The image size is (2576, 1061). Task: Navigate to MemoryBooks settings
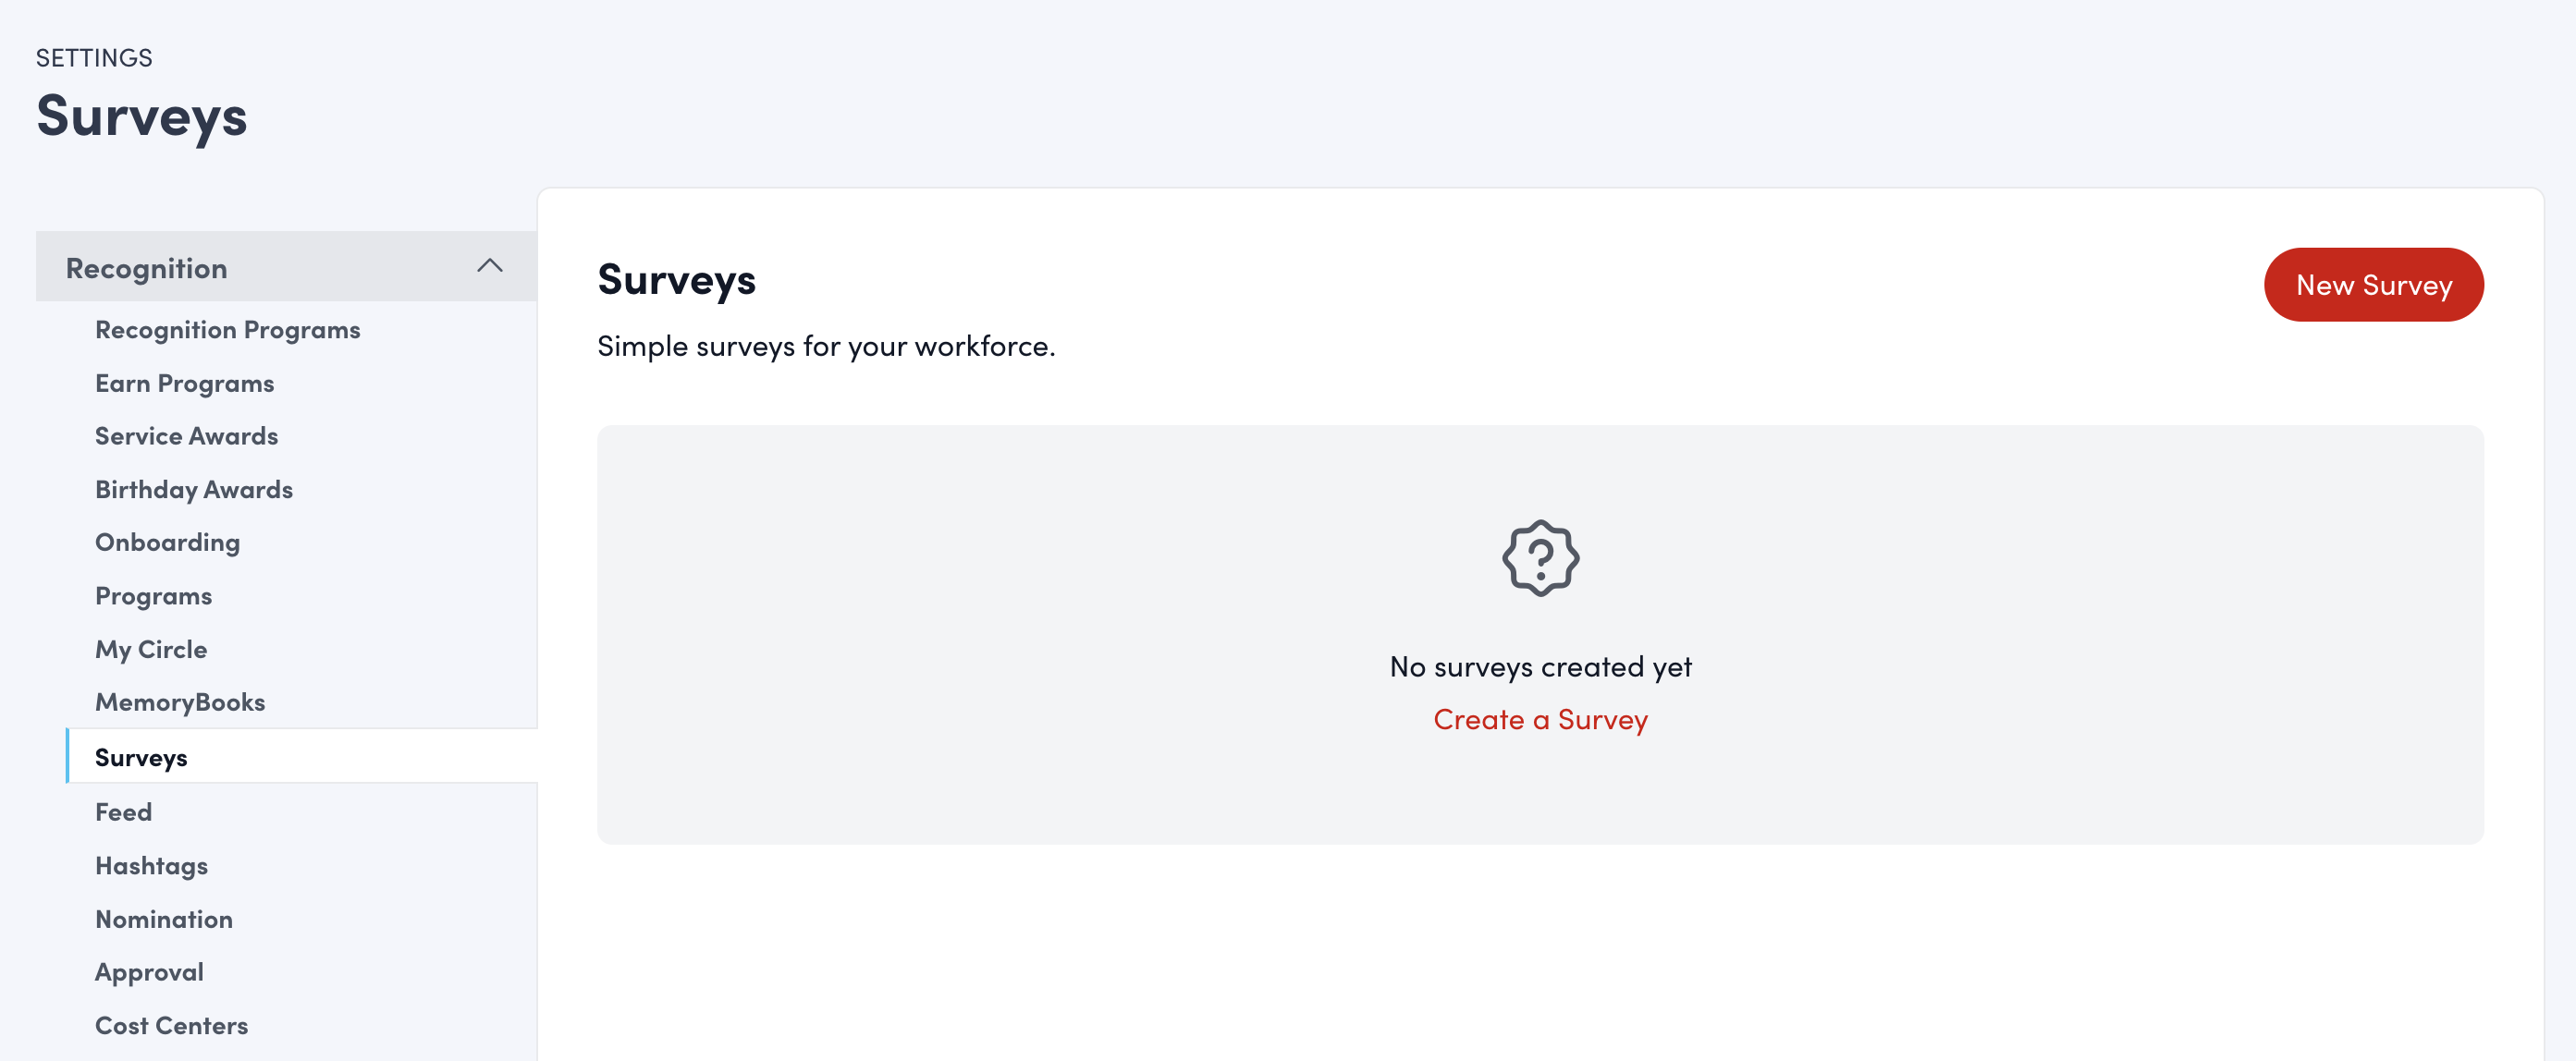coord(180,702)
